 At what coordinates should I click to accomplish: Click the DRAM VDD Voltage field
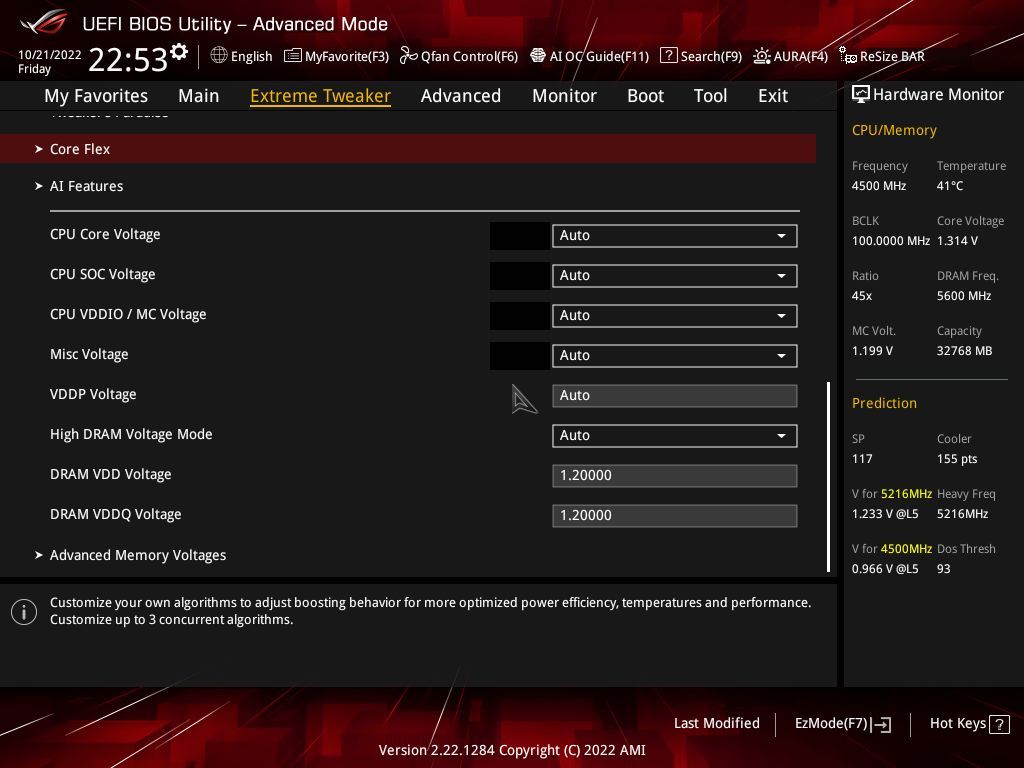675,475
